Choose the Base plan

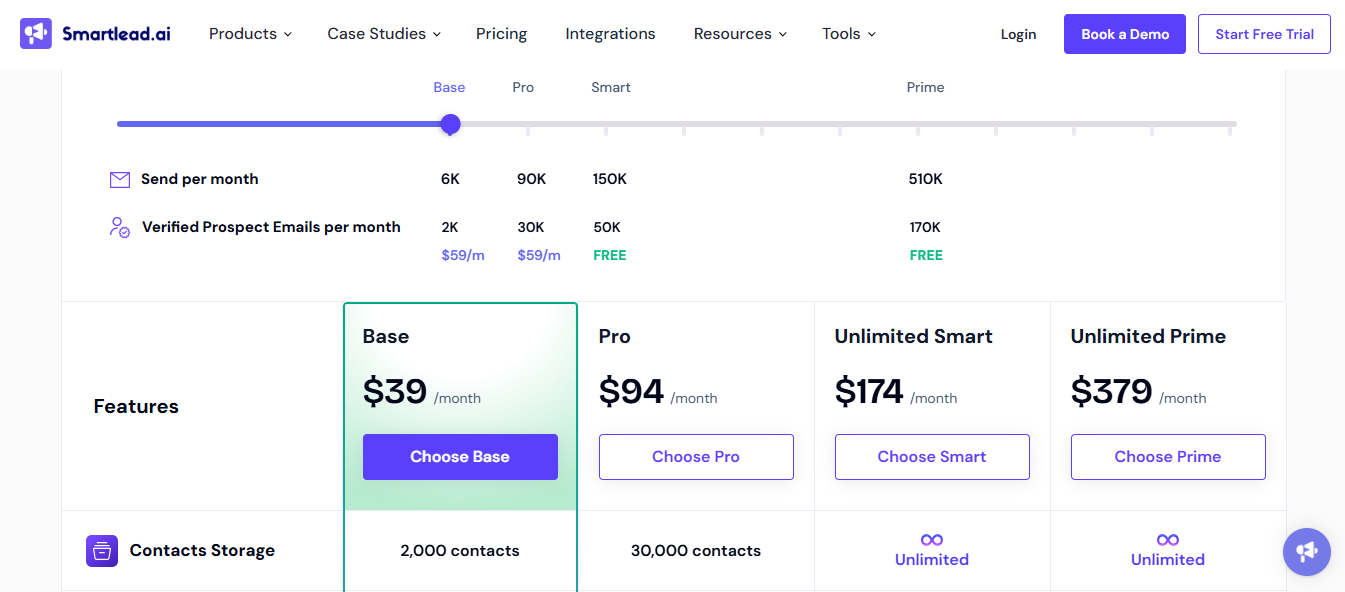[460, 456]
